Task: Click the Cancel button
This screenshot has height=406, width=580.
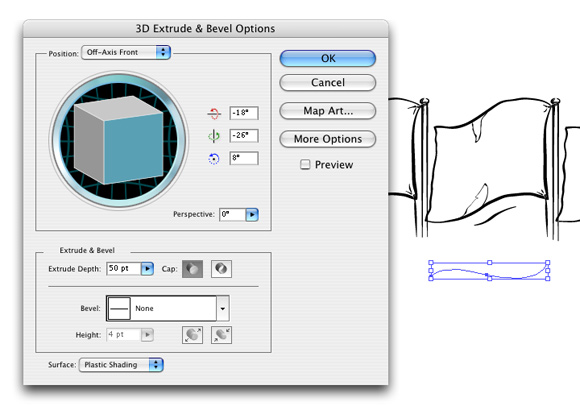Action: point(328,82)
